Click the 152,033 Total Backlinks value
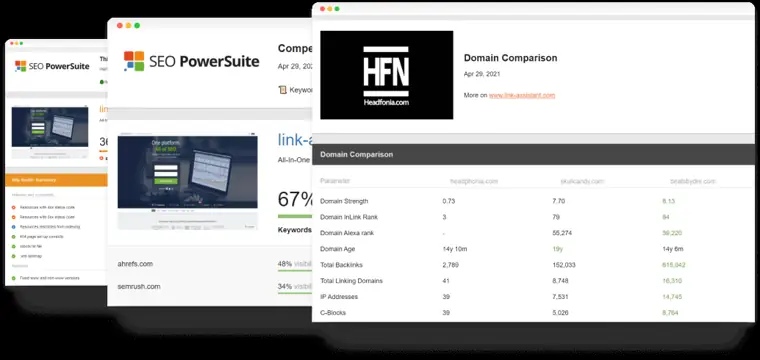The height and width of the screenshot is (360, 760). point(564,265)
